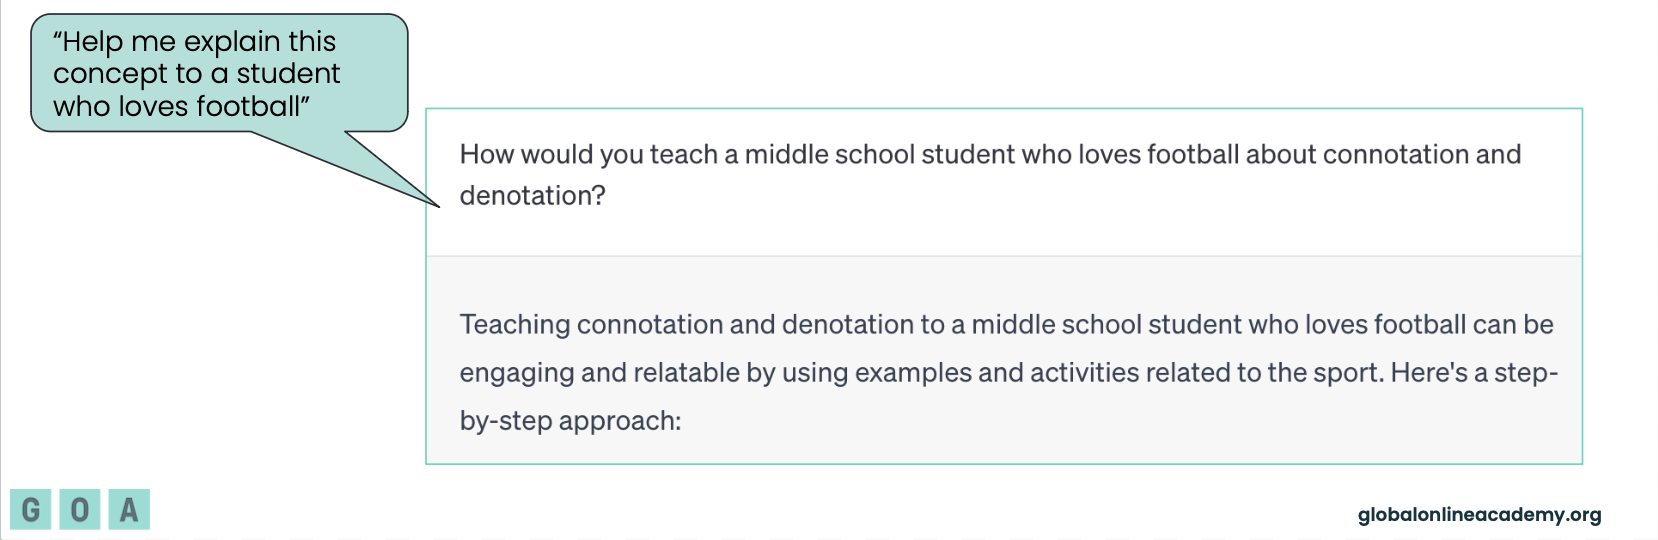Click "Help me explain this" bubble line
Image resolution: width=1658 pixels, height=540 pixels.
[x=195, y=42]
